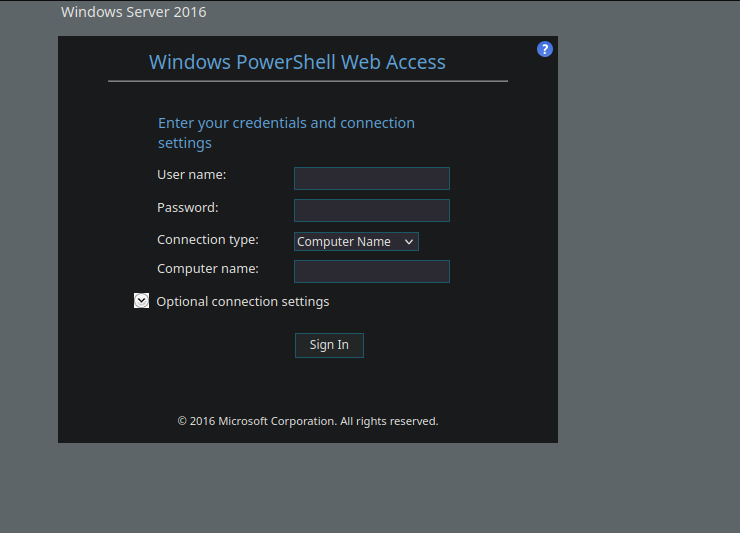Click the Sign In button
This screenshot has width=740, height=533.
click(x=329, y=346)
